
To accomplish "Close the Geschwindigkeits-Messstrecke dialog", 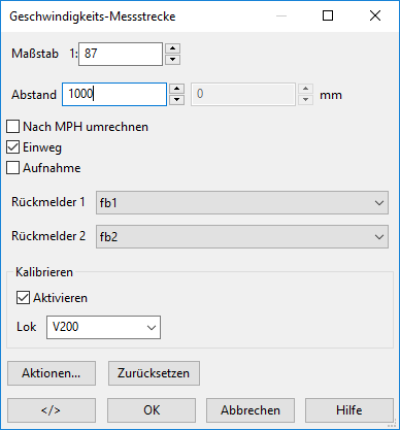I will pyautogui.click(x=375, y=16).
